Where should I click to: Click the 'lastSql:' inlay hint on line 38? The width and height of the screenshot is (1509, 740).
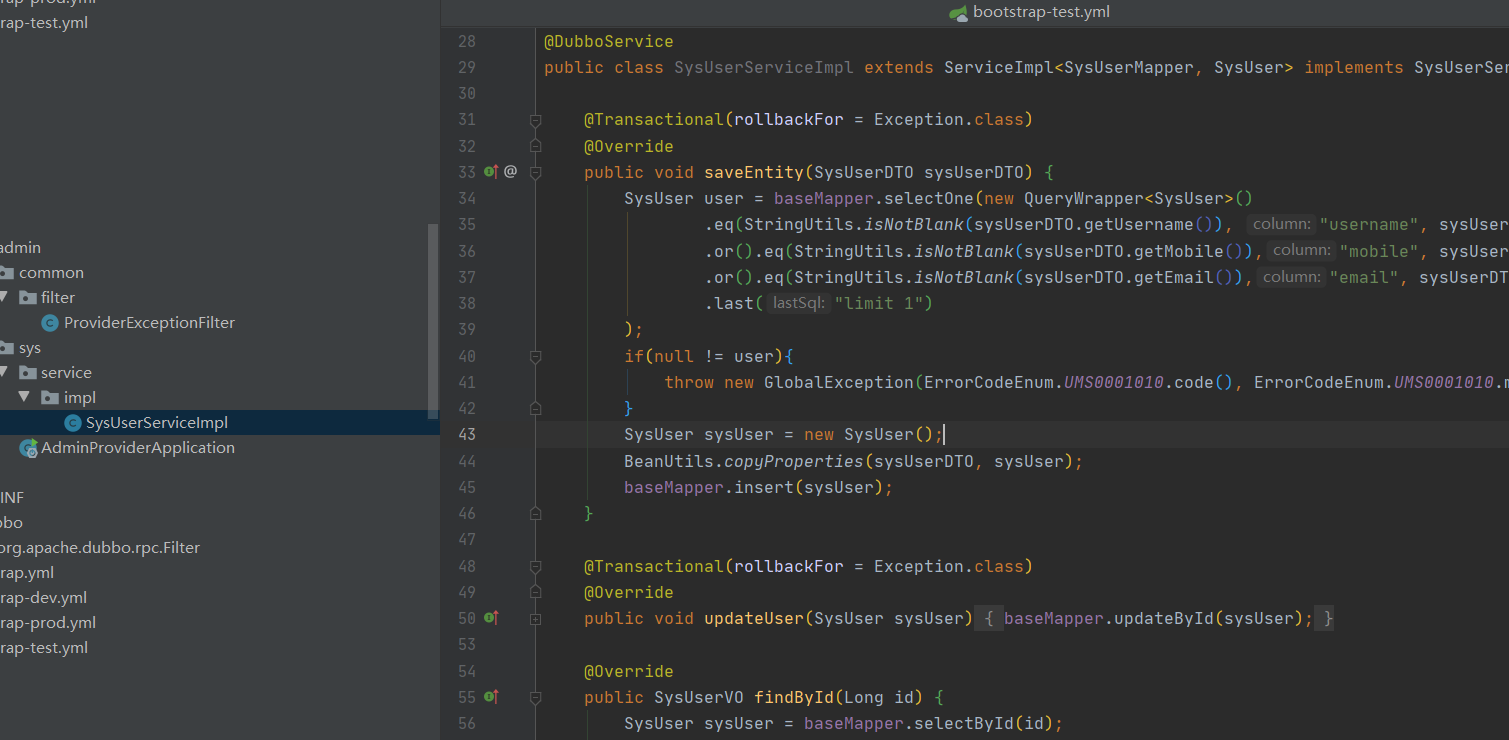tap(798, 303)
